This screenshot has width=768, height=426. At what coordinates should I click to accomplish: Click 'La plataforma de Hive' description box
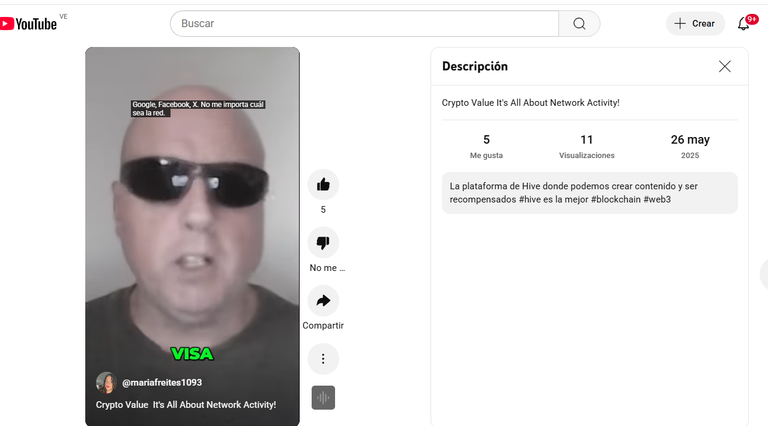tap(590, 193)
